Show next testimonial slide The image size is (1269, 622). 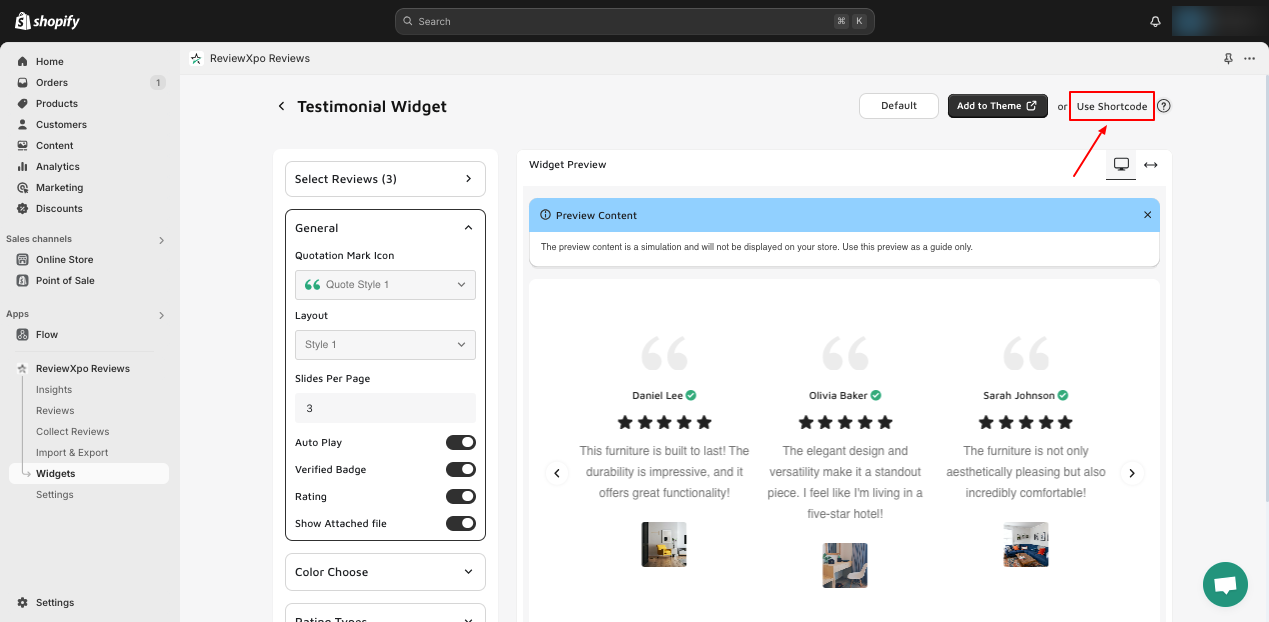[x=1131, y=474]
